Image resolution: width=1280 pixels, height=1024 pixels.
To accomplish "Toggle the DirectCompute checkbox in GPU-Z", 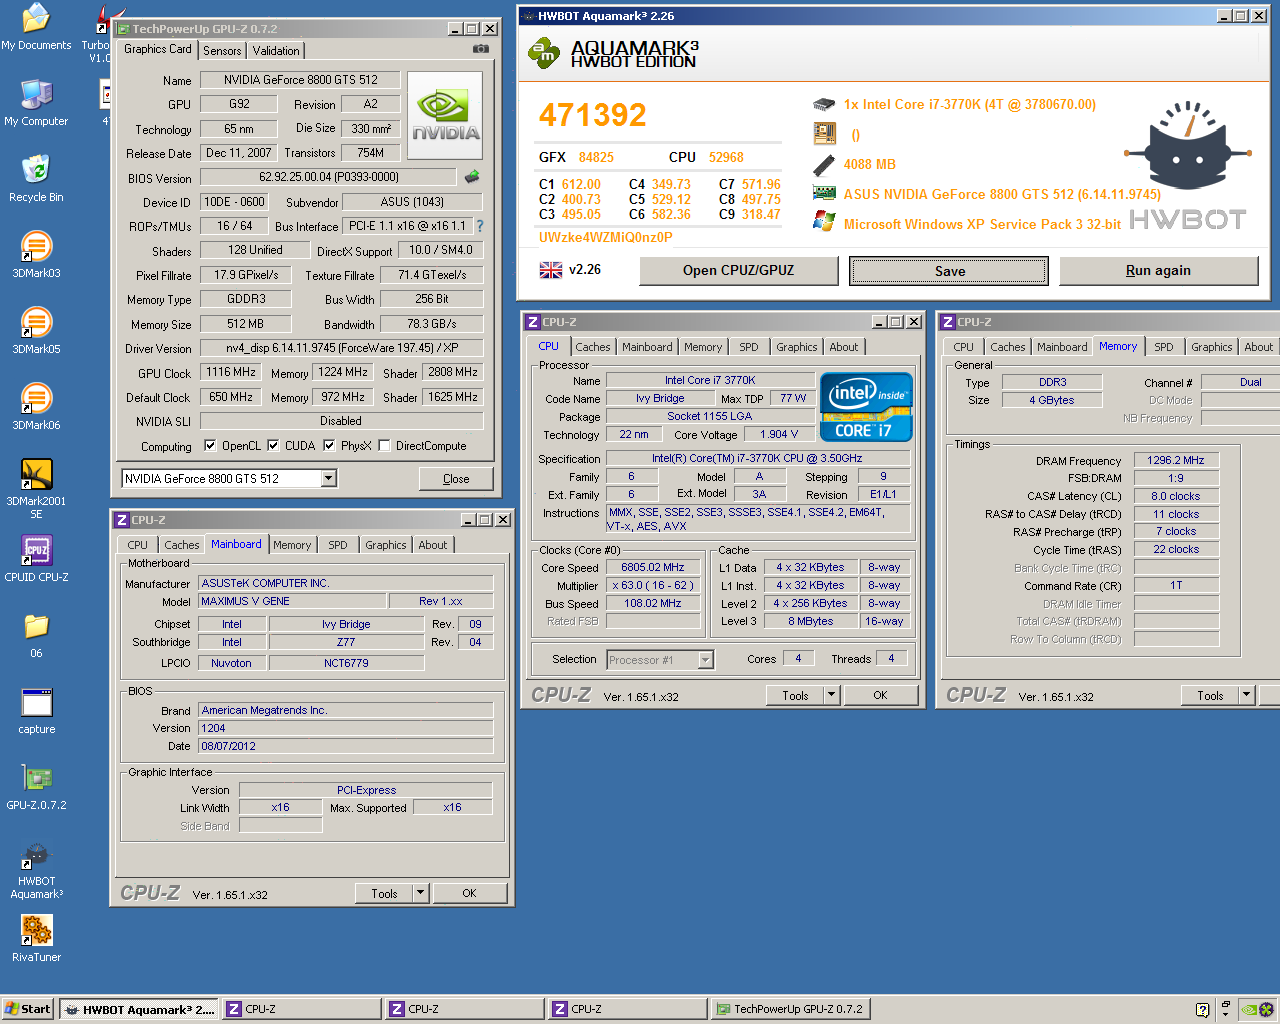I will click(x=384, y=446).
